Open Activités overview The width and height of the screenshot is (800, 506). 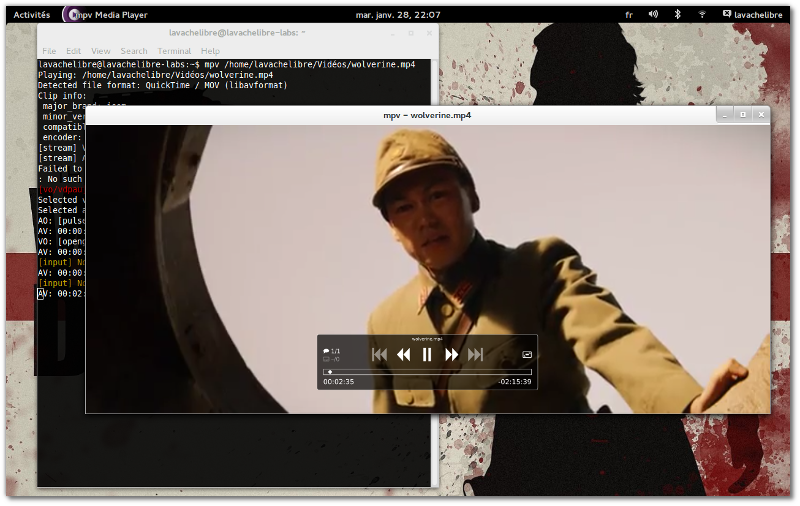tap(31, 15)
